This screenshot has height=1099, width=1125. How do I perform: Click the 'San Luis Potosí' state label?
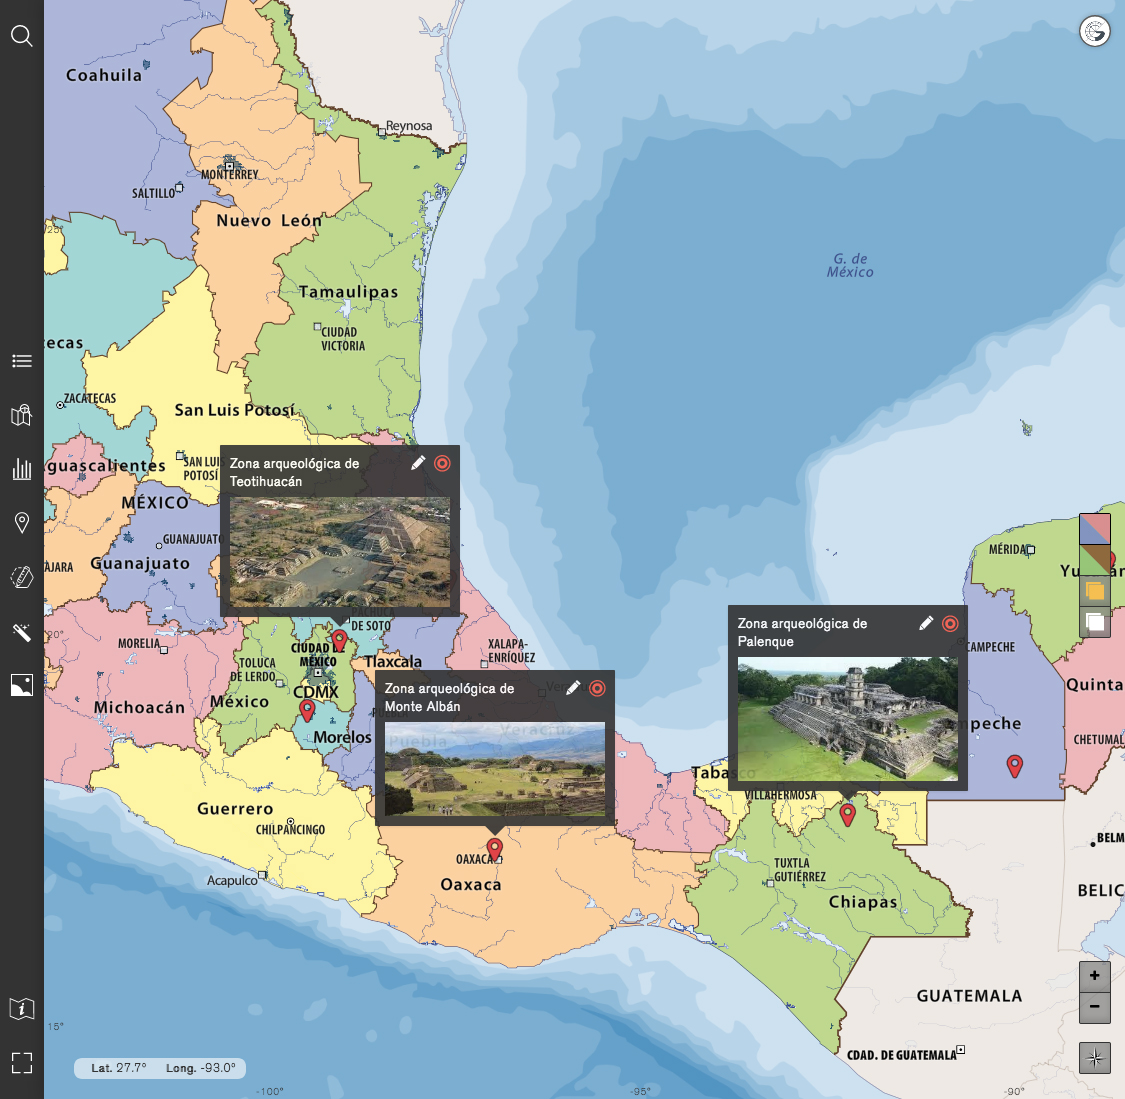point(235,410)
